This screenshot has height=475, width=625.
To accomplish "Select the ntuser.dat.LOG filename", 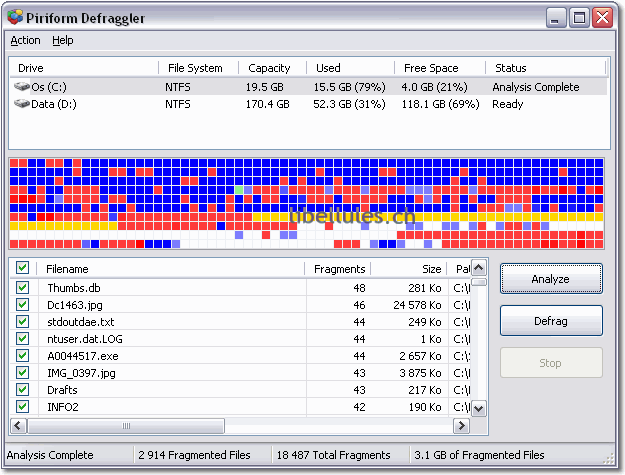I will tap(85, 339).
